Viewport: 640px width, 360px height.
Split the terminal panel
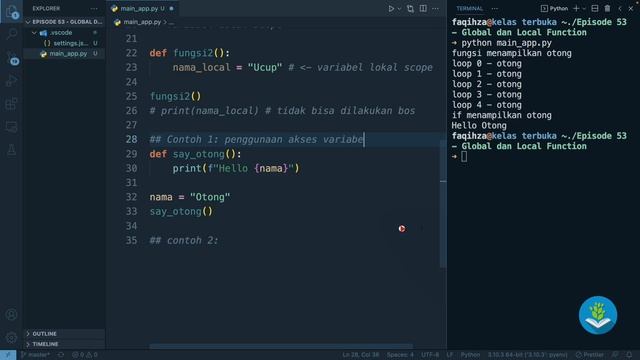click(595, 9)
